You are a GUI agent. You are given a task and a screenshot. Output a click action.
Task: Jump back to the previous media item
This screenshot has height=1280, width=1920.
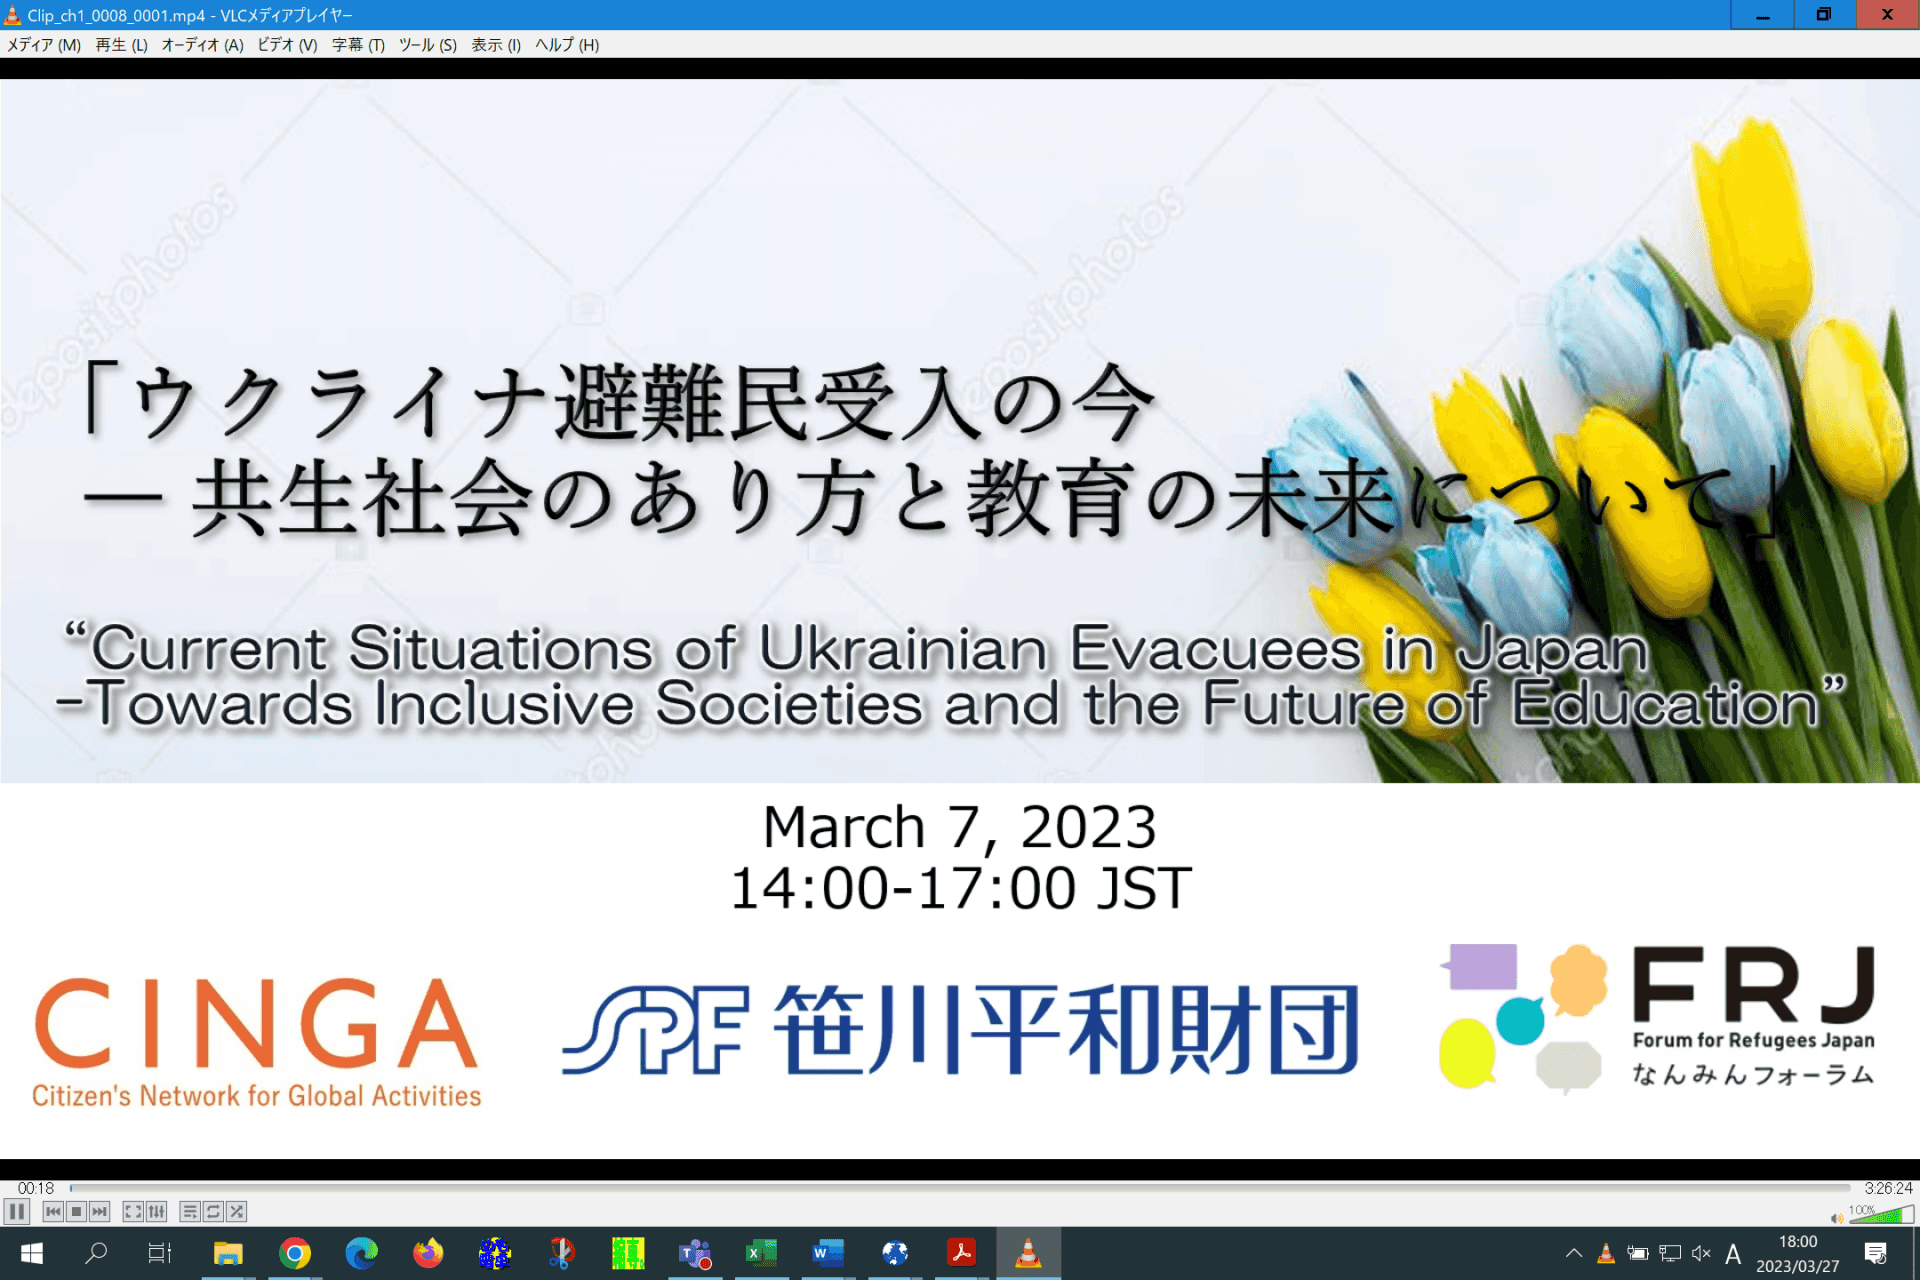[x=53, y=1210]
